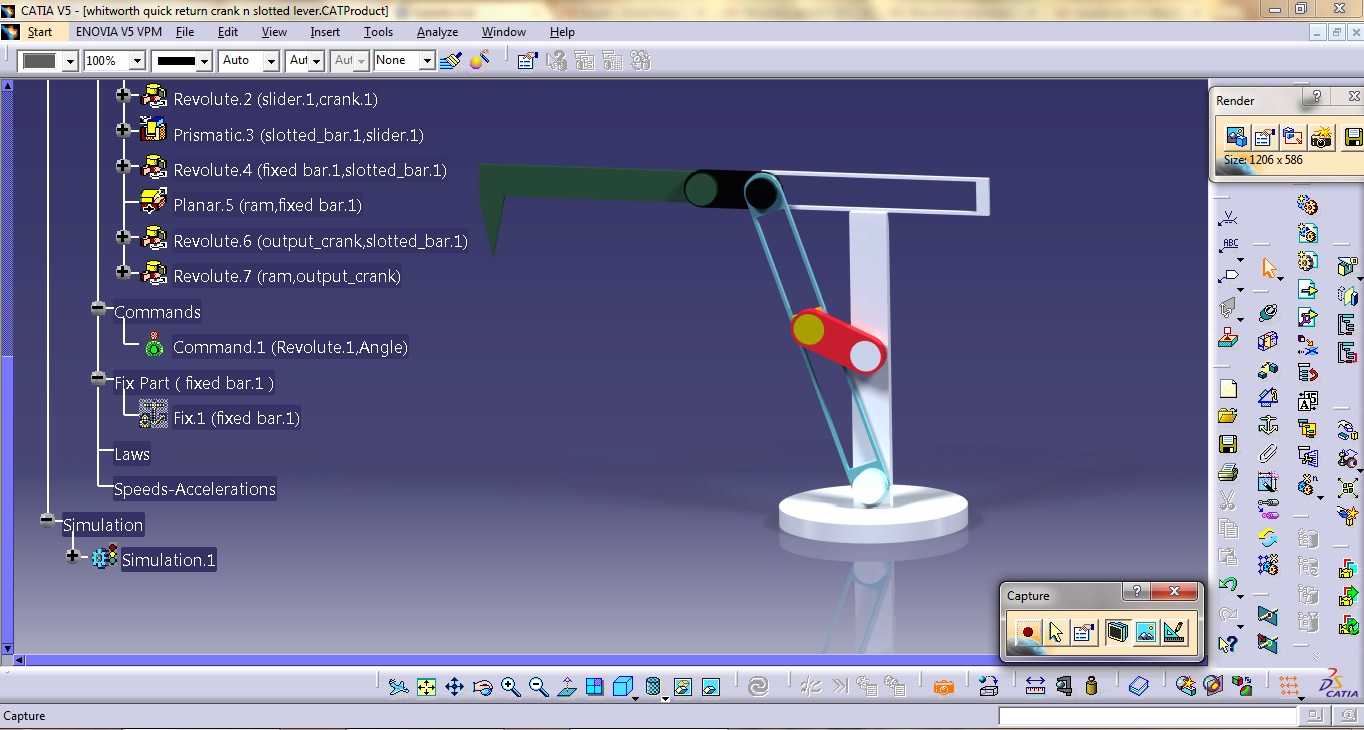Click the Render Shooting icon in Render panel
This screenshot has height=730, width=1364.
point(1322,137)
